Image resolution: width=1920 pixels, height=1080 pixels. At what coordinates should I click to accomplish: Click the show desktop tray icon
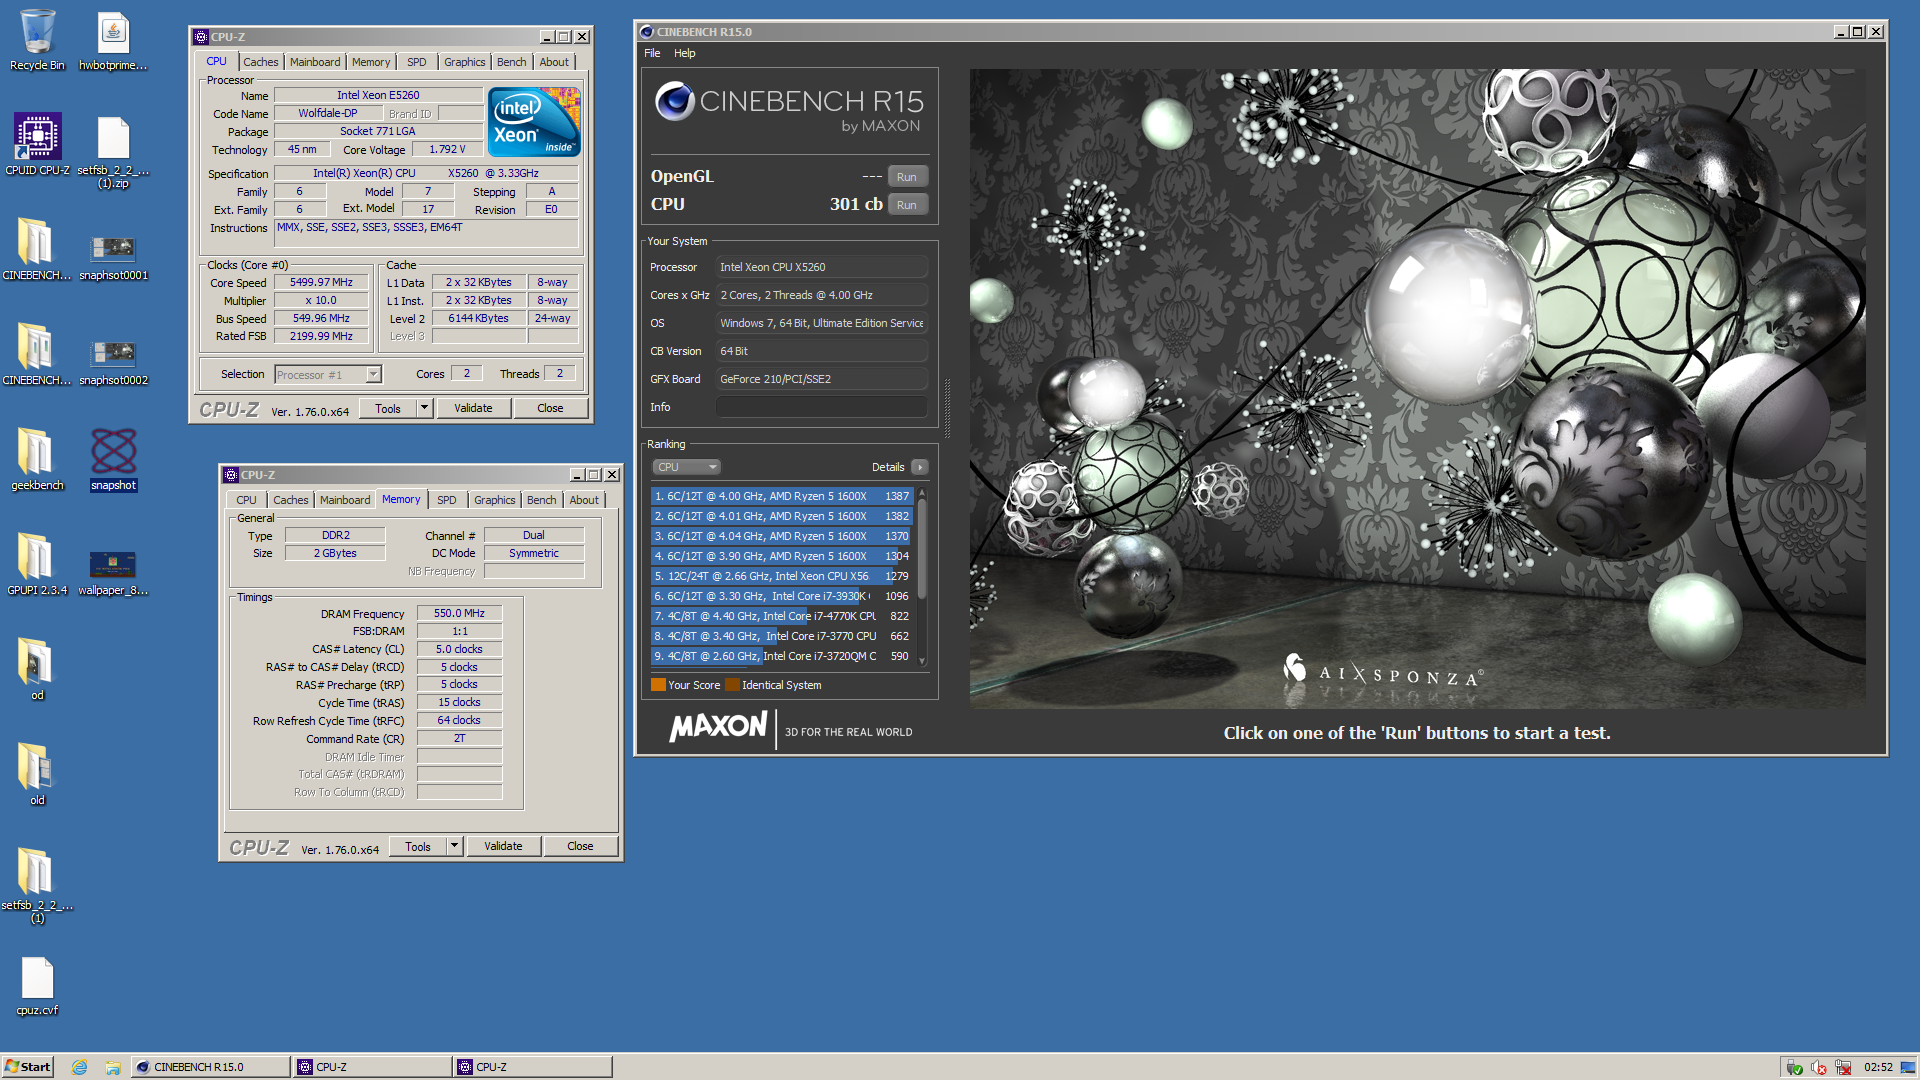pyautogui.click(x=1908, y=1067)
